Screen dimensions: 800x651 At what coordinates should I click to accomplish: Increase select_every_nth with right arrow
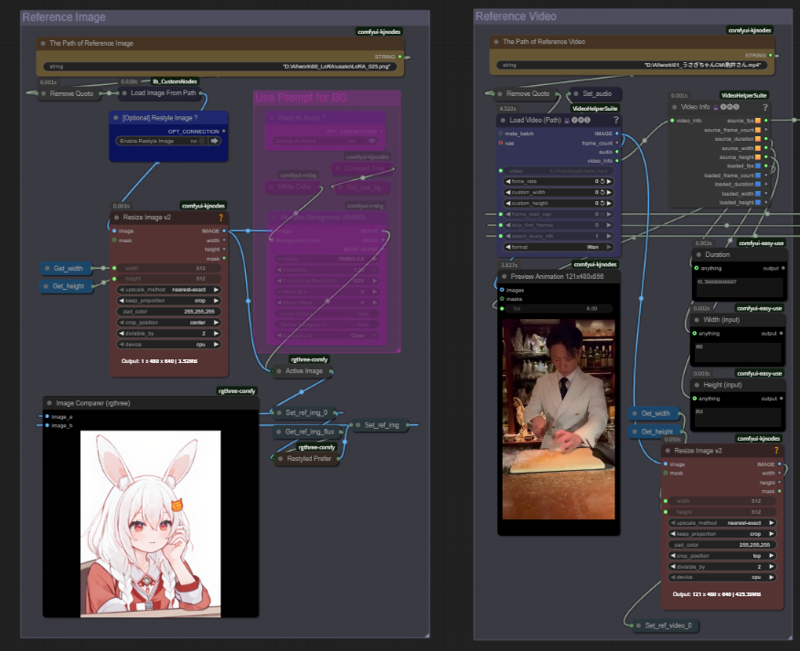pyautogui.click(x=609, y=236)
